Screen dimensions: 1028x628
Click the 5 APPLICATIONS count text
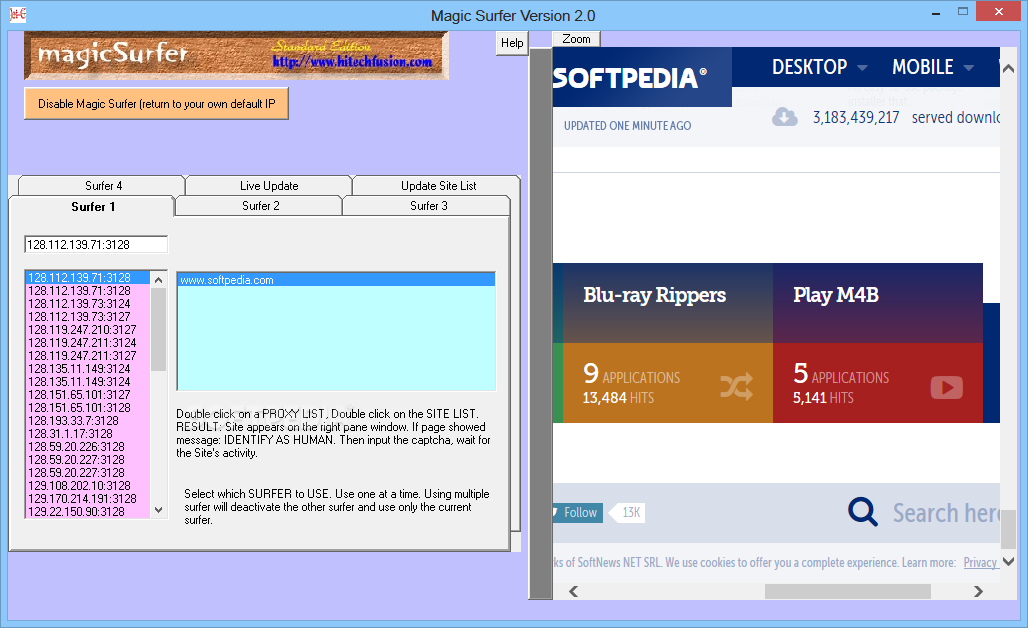pos(840,374)
